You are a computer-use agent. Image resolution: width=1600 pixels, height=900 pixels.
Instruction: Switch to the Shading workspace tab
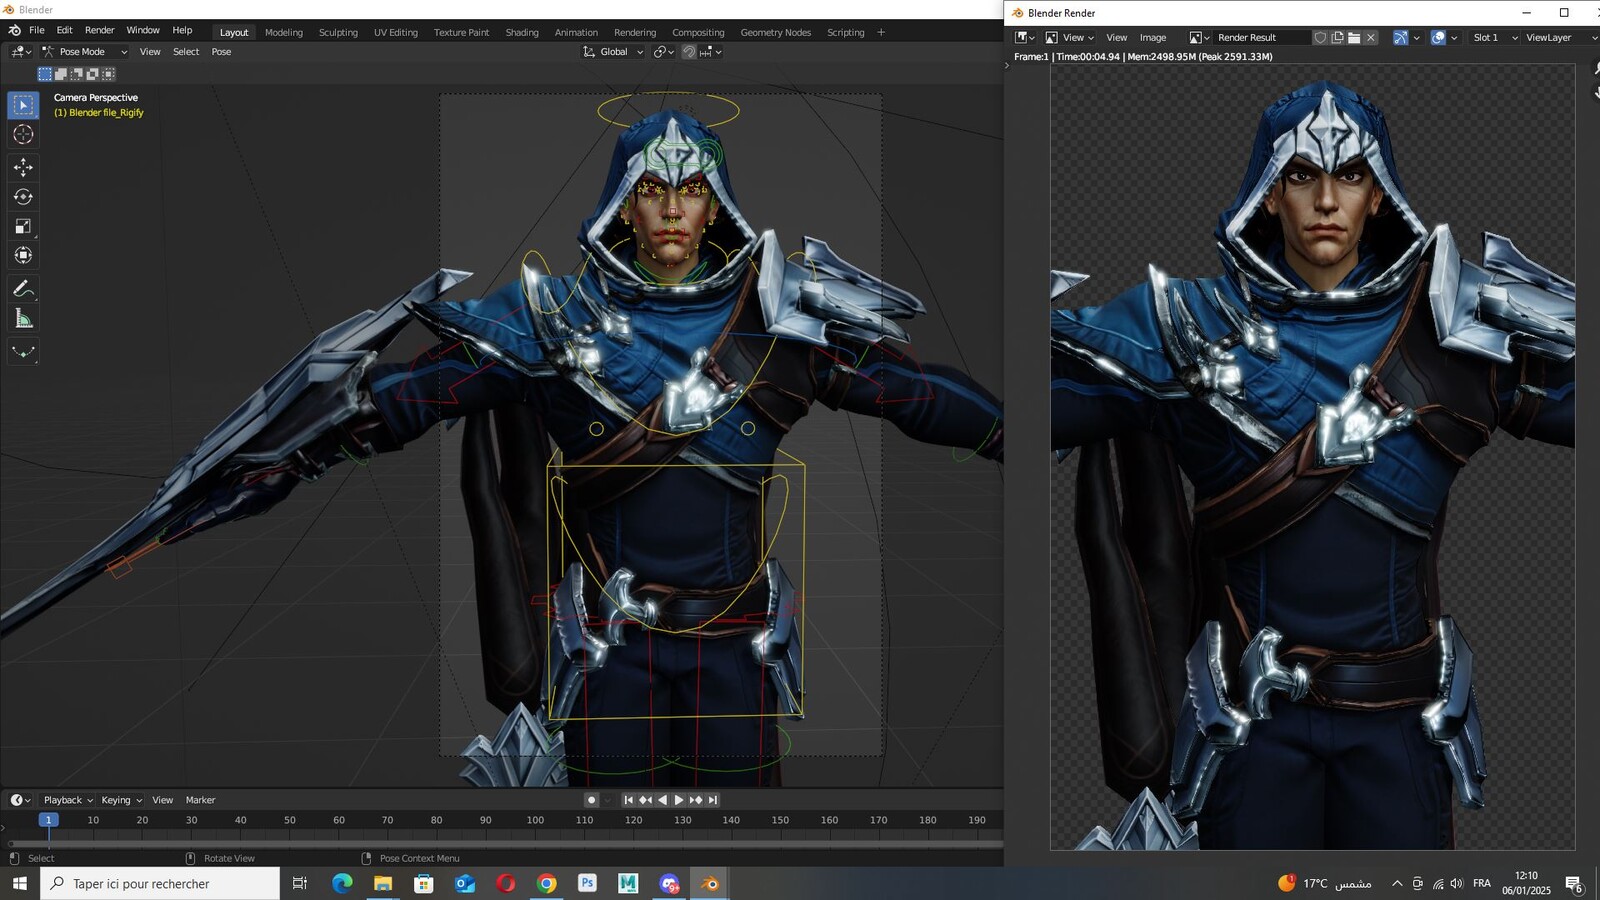pos(522,32)
